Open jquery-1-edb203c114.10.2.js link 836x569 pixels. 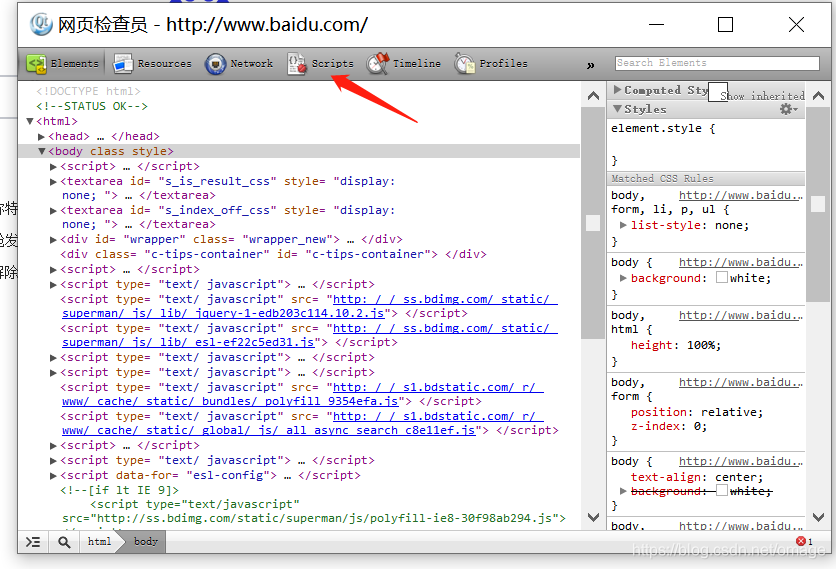pos(310,306)
